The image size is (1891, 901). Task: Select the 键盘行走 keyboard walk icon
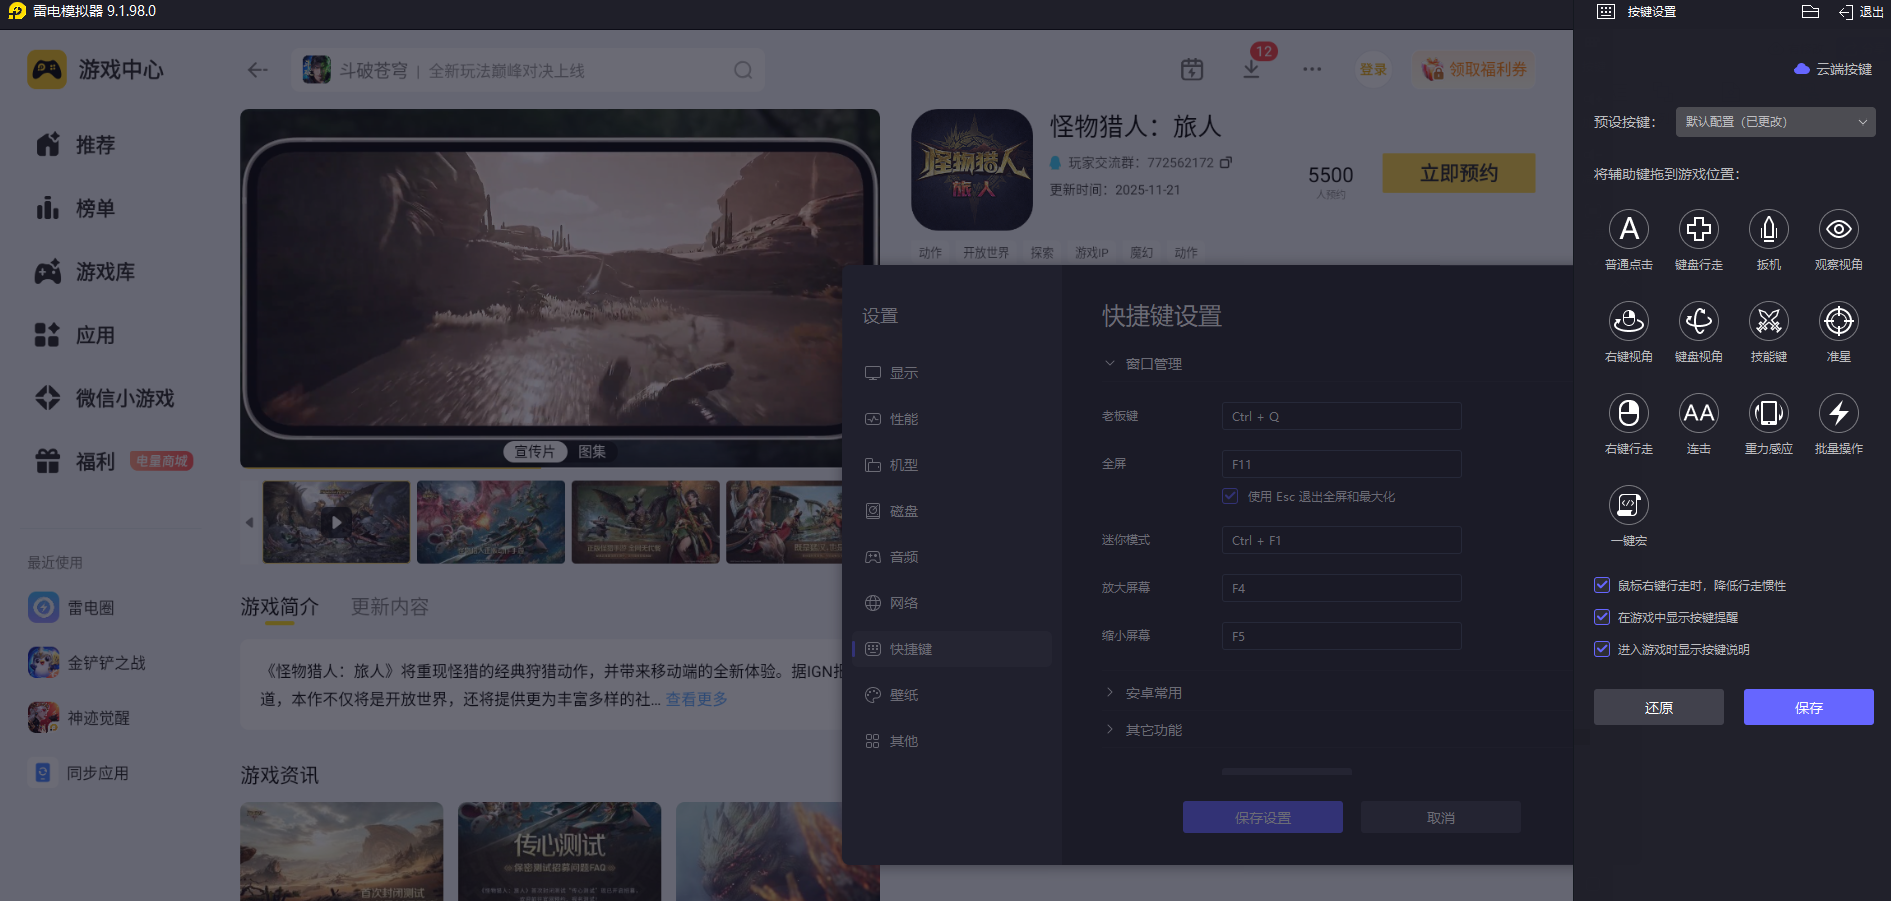(x=1699, y=230)
